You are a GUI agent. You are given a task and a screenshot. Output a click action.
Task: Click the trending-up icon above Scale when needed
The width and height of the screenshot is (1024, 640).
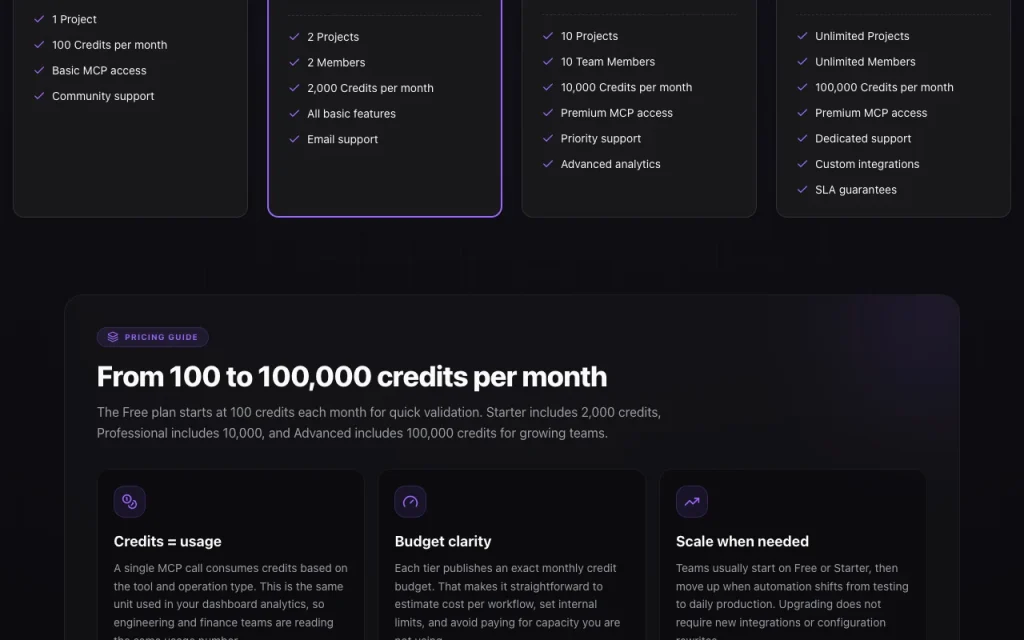[692, 502]
